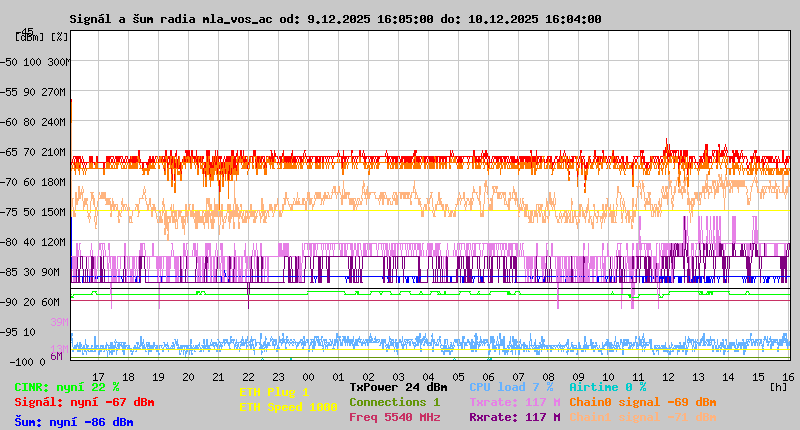
Task: Click the Chain0 signal legend entry
Action: (x=642, y=402)
